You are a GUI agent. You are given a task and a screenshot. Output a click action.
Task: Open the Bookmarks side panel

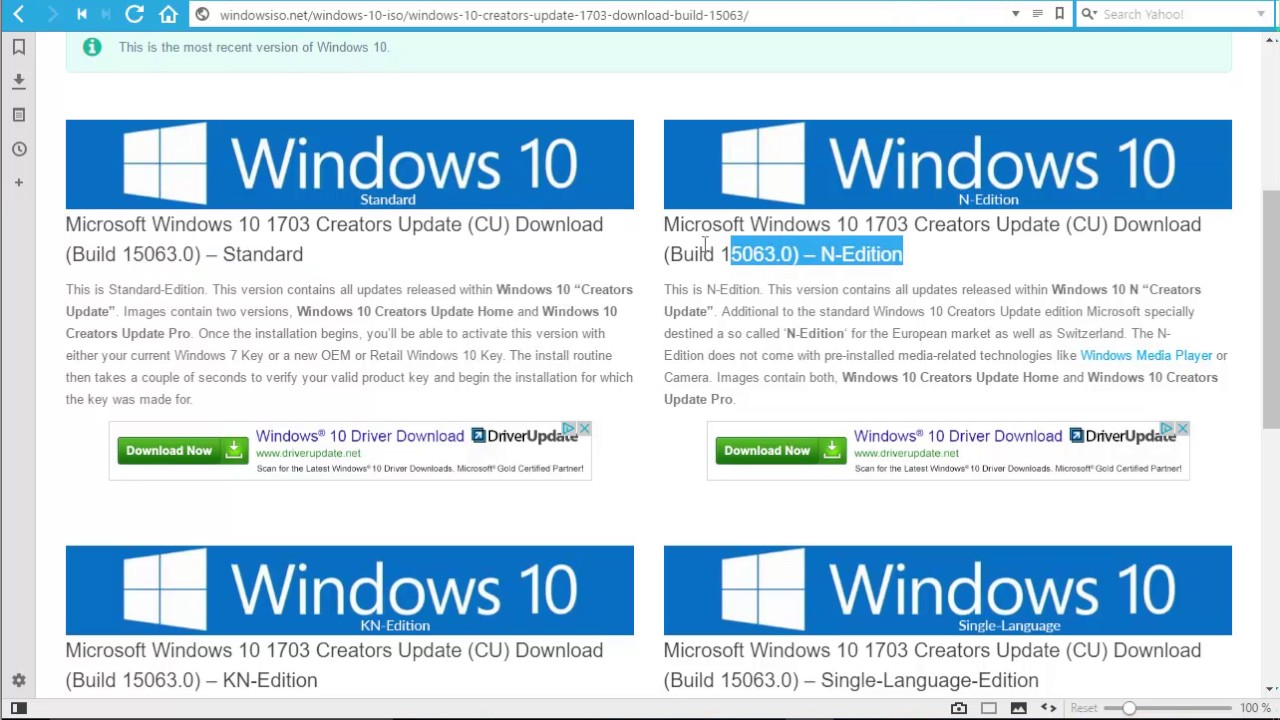(x=19, y=47)
